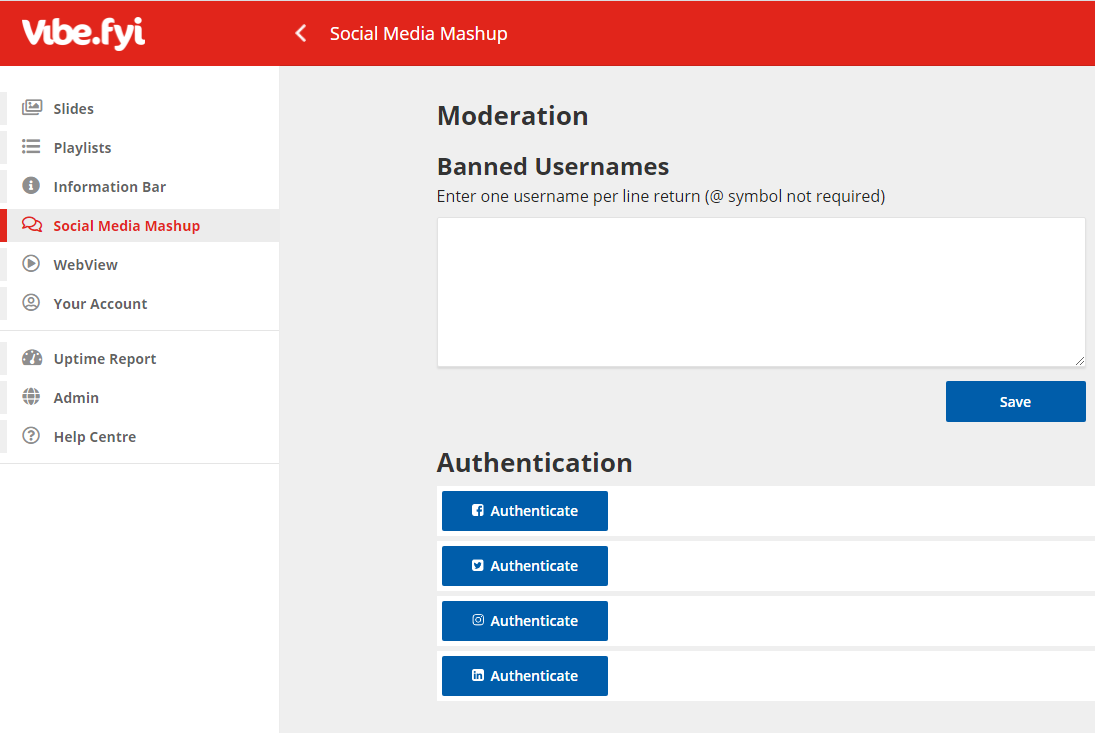This screenshot has width=1095, height=733.
Task: Click the Banned Usernames heading
Action: [x=553, y=167]
